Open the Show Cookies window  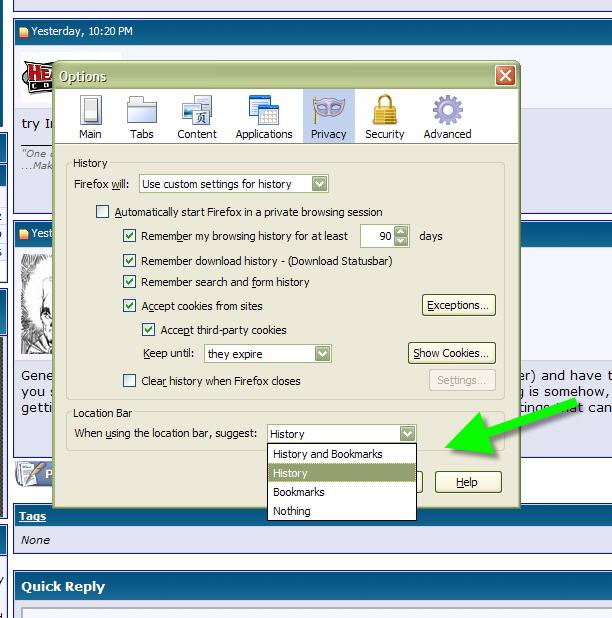click(452, 353)
